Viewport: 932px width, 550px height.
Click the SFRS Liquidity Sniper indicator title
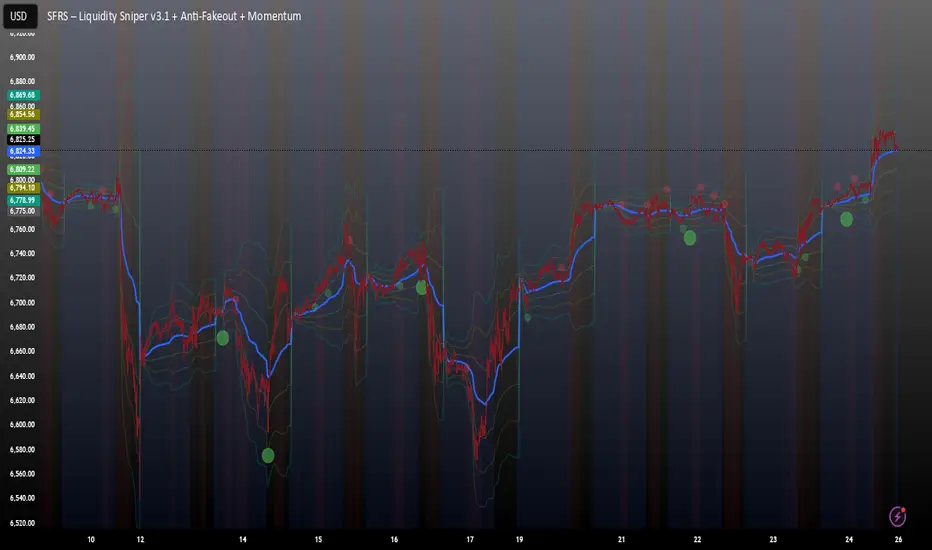click(x=174, y=17)
